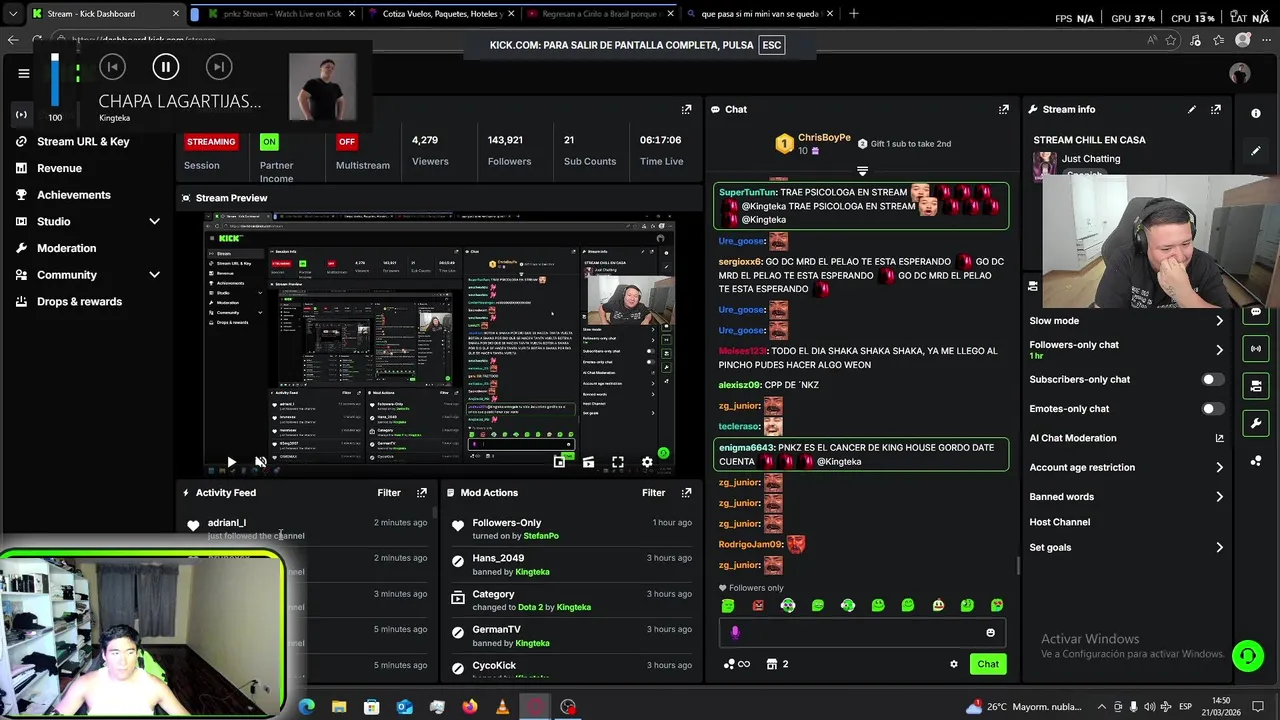This screenshot has width=1280, height=720.
Task: Open banned user Hans_2049 entry
Action: pos(498,558)
